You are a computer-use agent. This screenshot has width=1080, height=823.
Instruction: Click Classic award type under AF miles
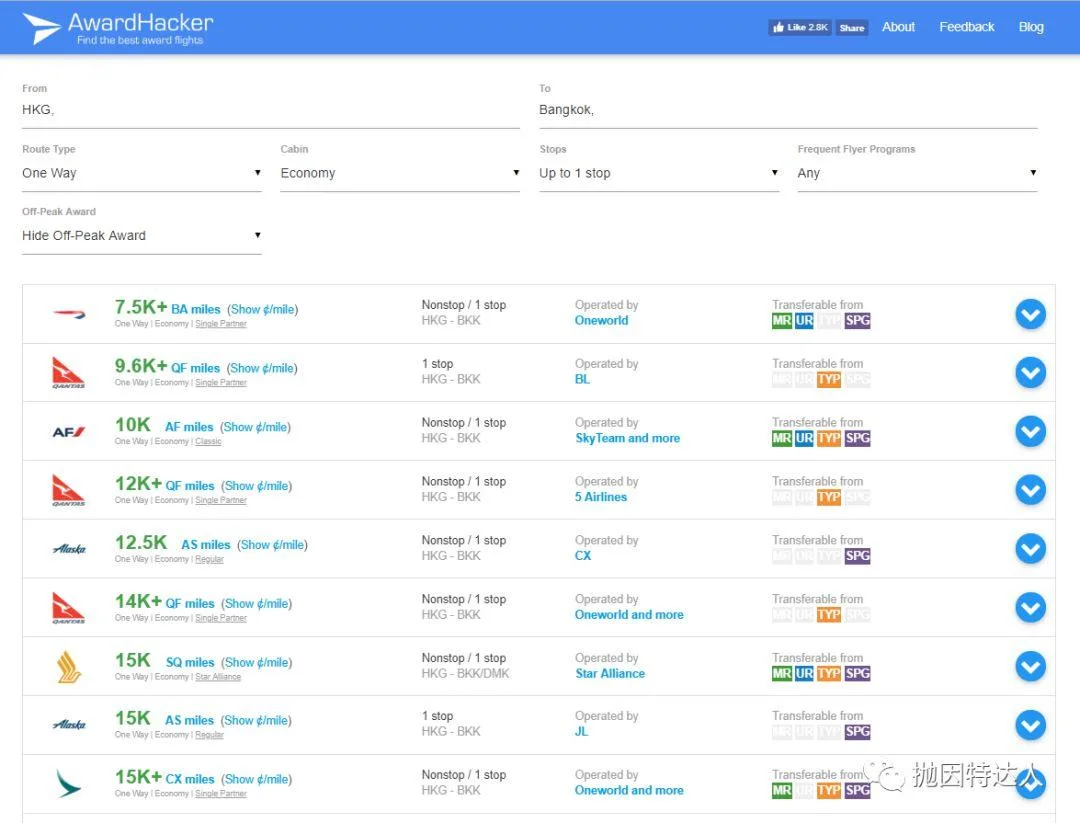pos(208,441)
